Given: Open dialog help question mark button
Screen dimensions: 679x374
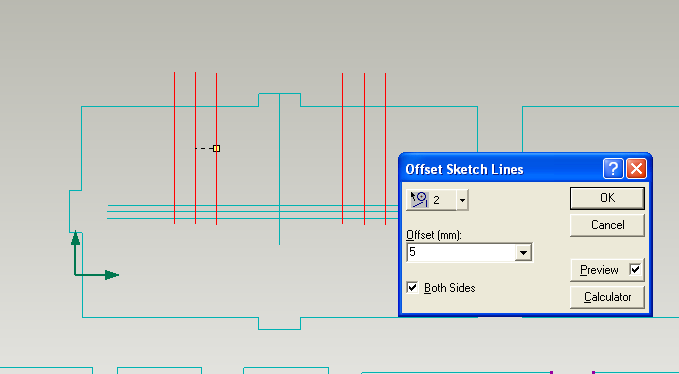Looking at the screenshot, I should [613, 169].
